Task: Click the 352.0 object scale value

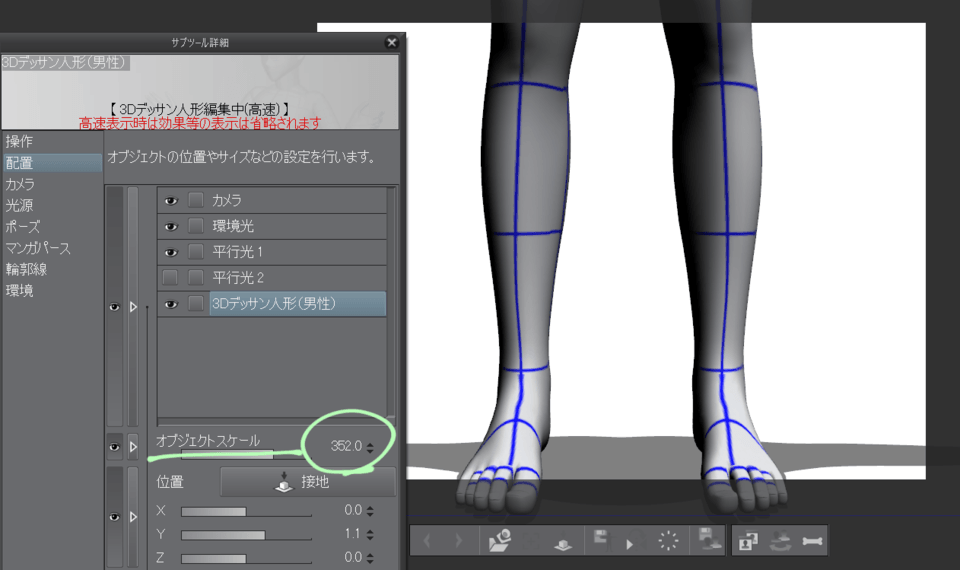Action: (x=346, y=446)
